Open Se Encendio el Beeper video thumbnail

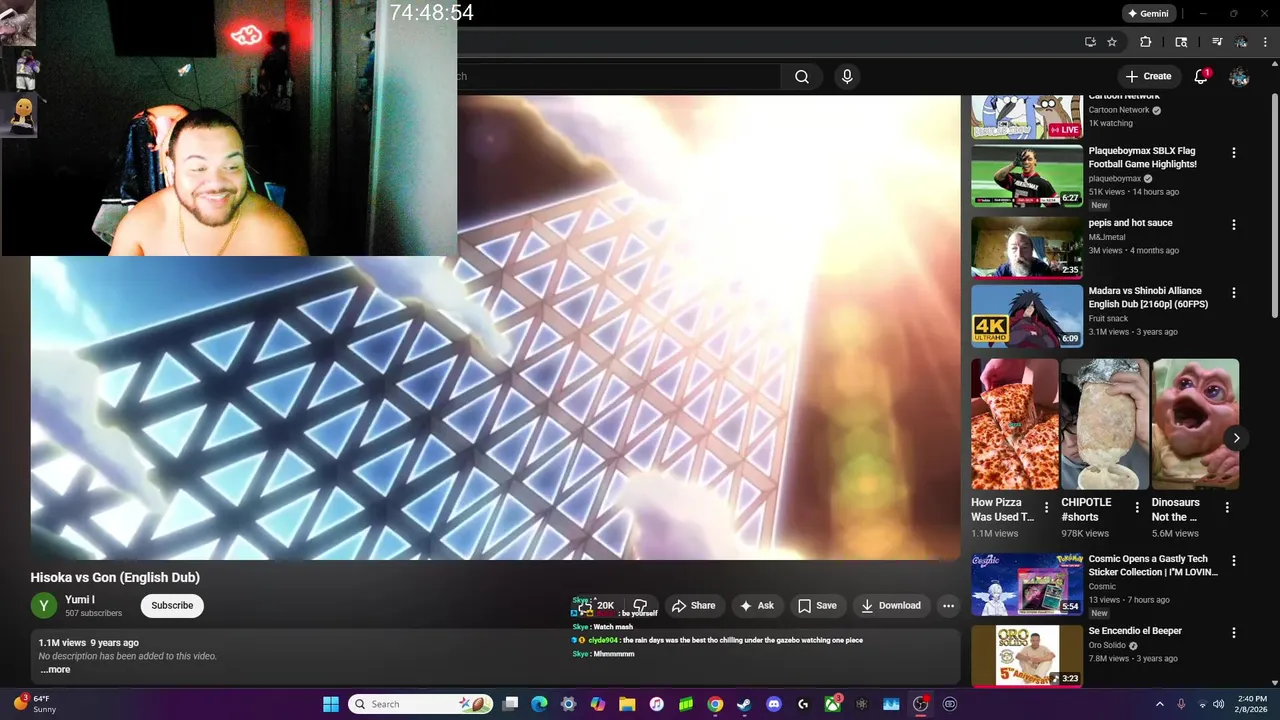point(1027,656)
